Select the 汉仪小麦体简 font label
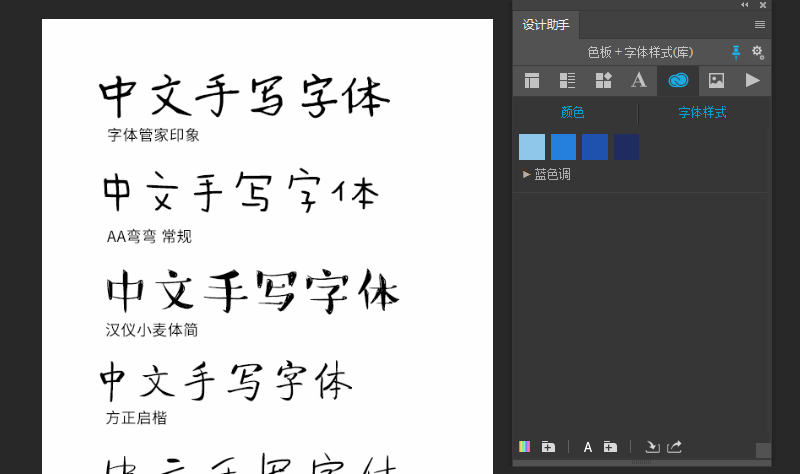Viewport: 800px width, 474px height. (152, 330)
